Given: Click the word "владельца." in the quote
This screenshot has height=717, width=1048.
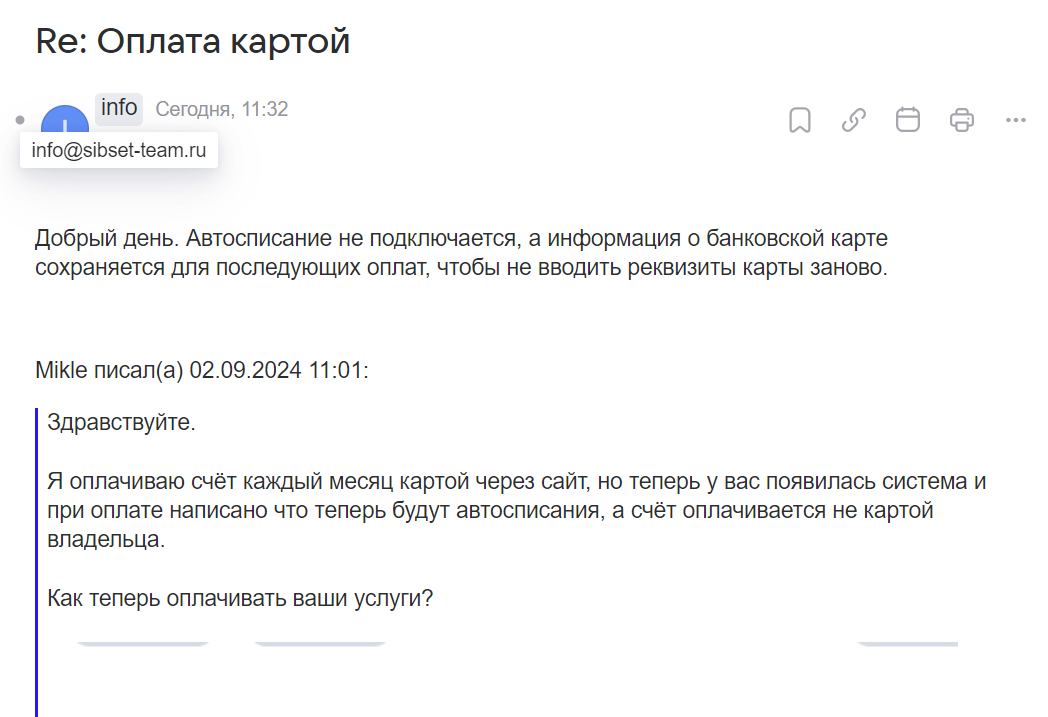Looking at the screenshot, I should pos(105,541).
